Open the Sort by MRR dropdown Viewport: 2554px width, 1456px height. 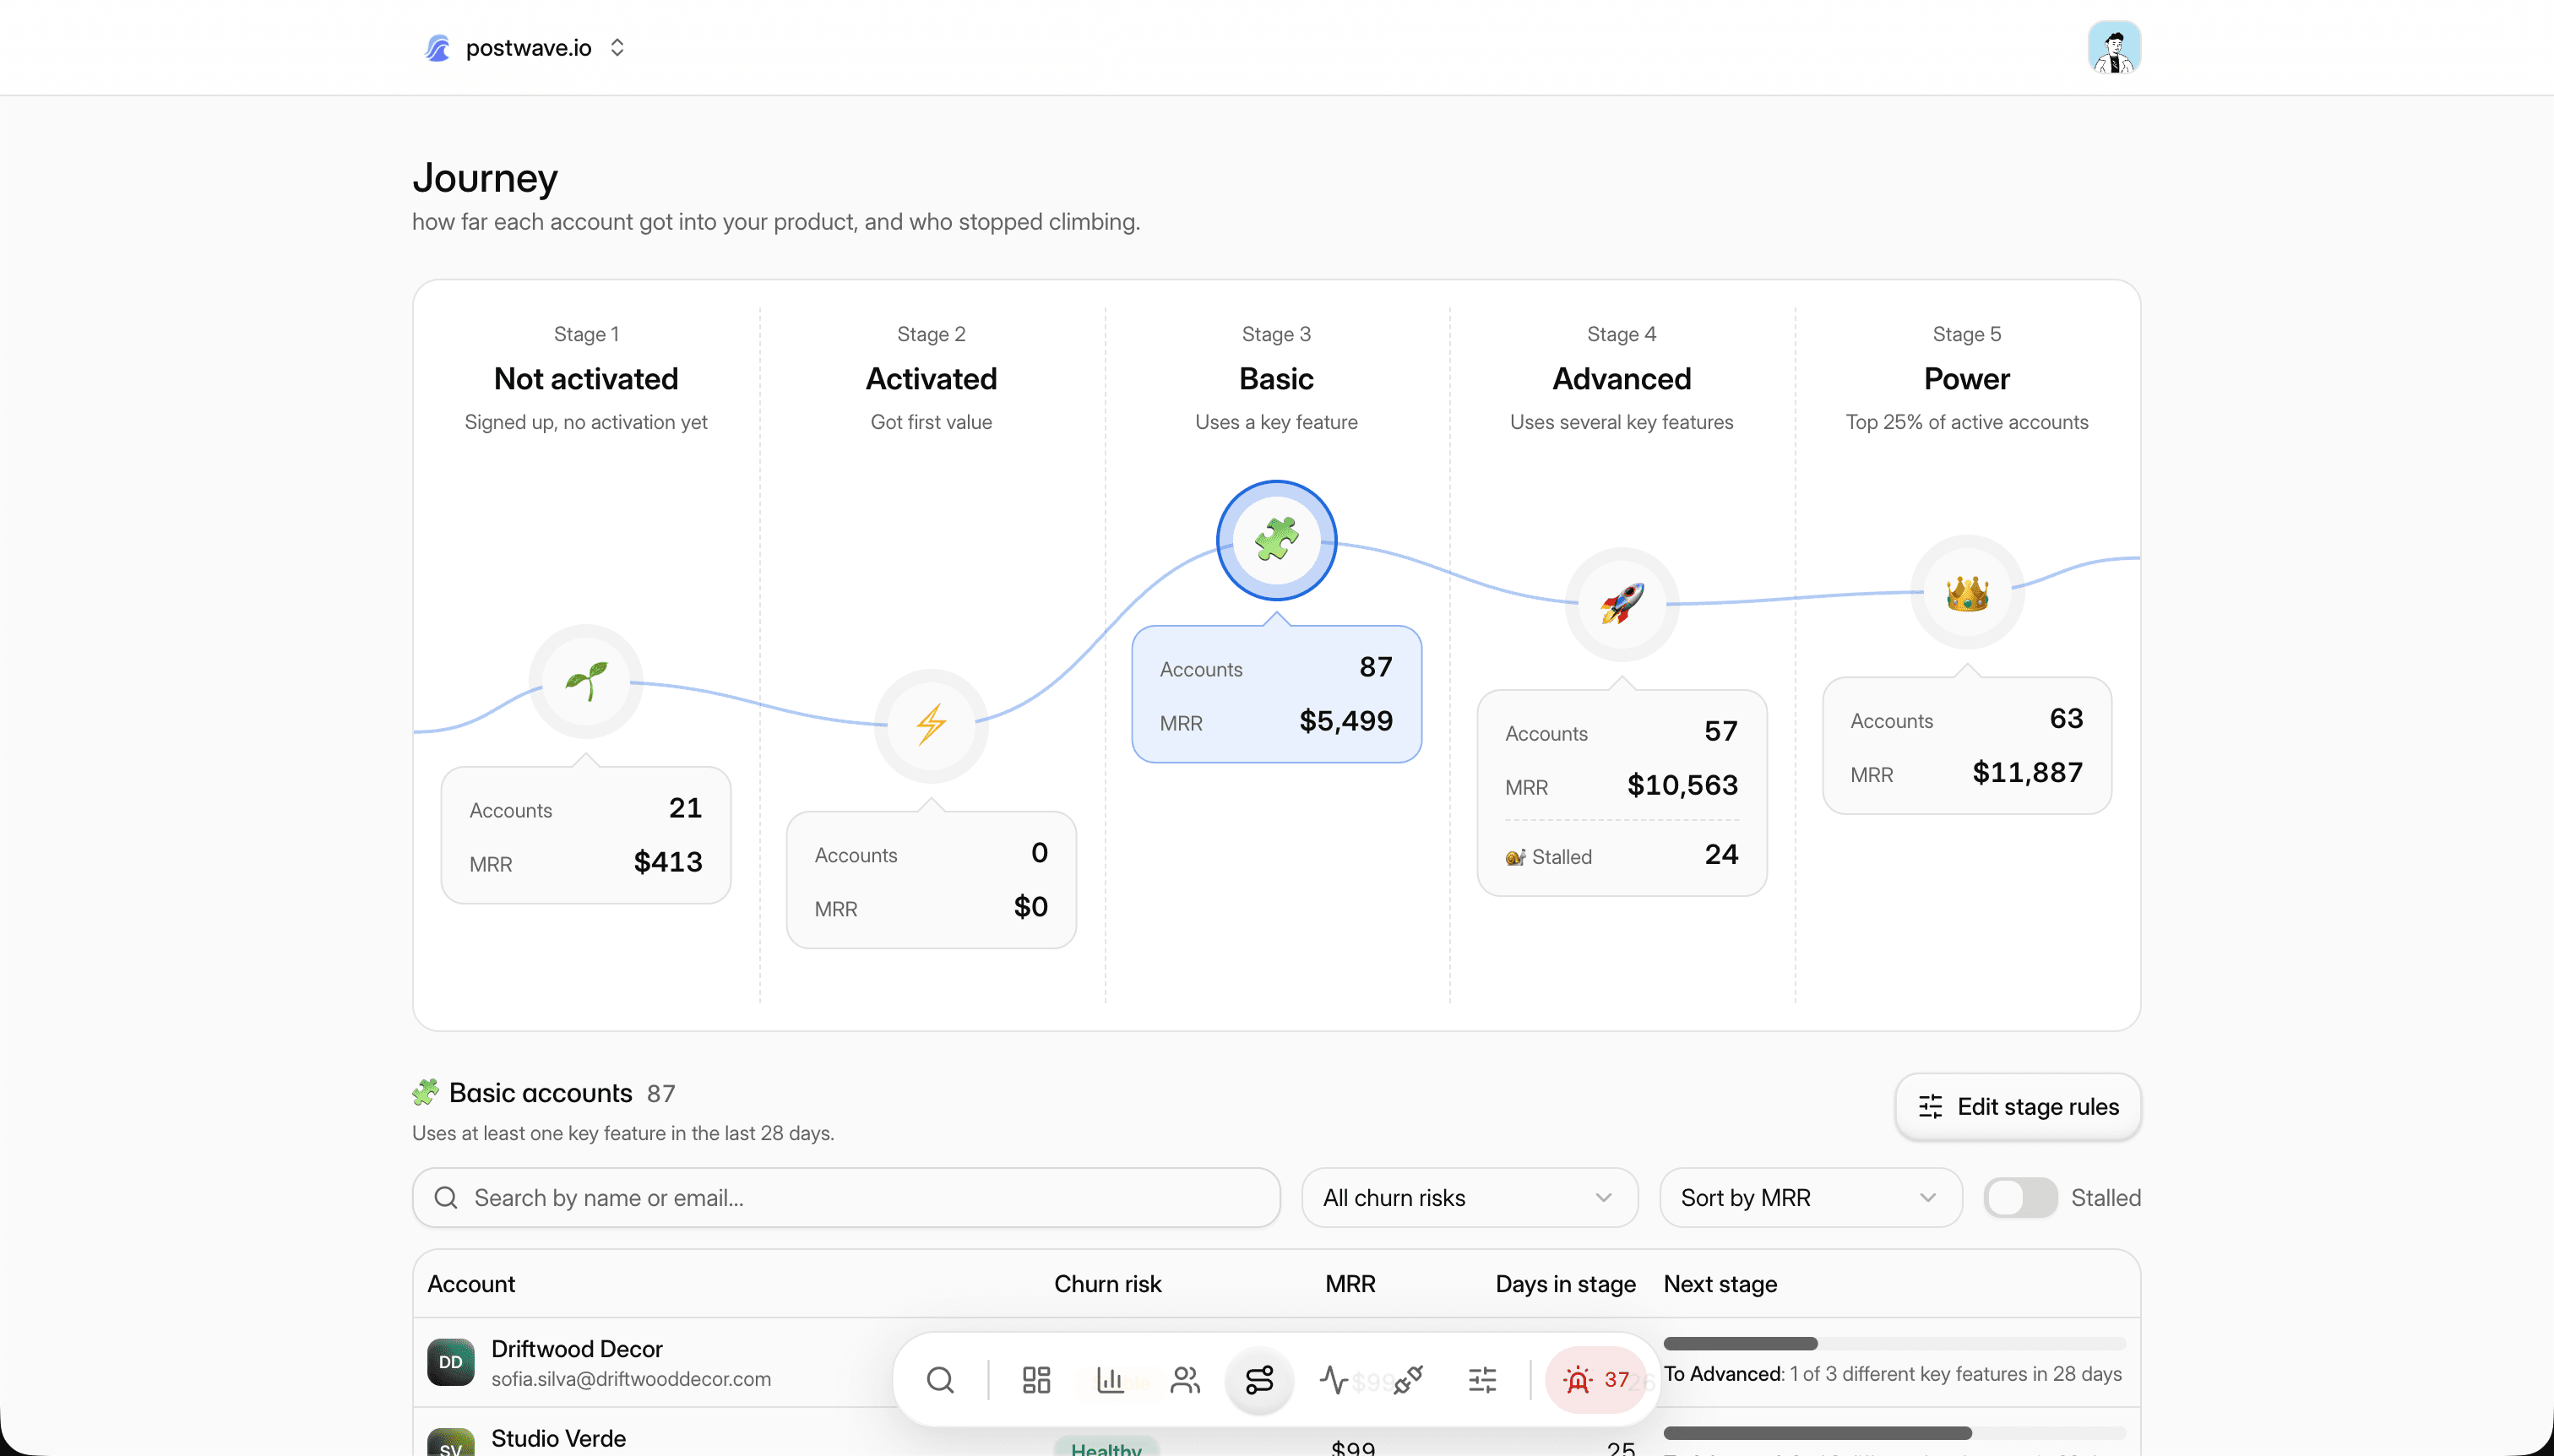(1810, 1197)
